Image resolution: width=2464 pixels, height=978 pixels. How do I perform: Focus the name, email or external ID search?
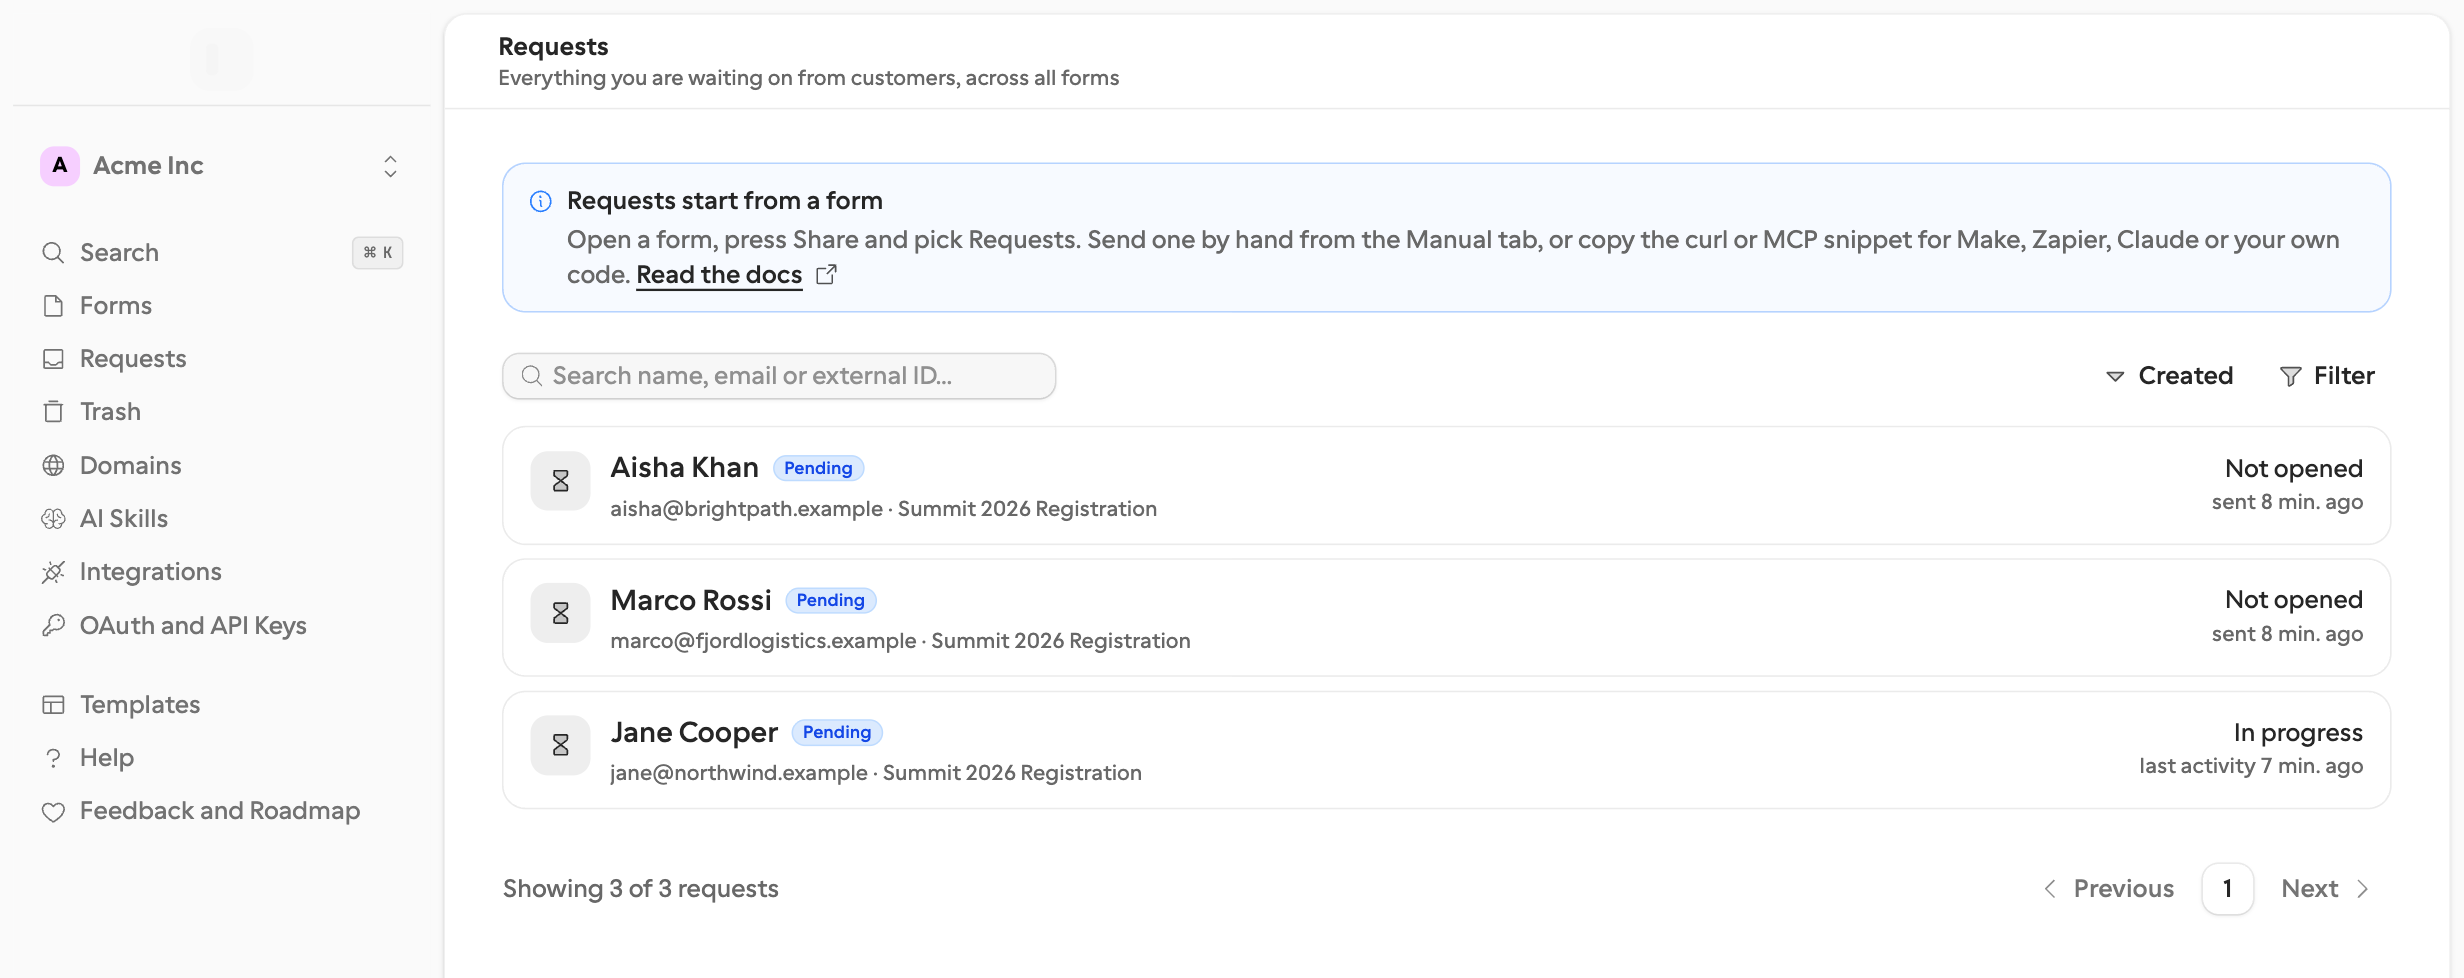779,376
